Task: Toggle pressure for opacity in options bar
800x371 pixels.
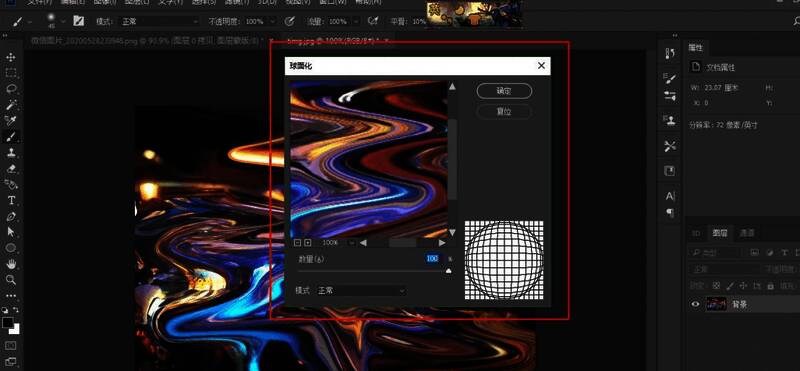Action: 290,21
